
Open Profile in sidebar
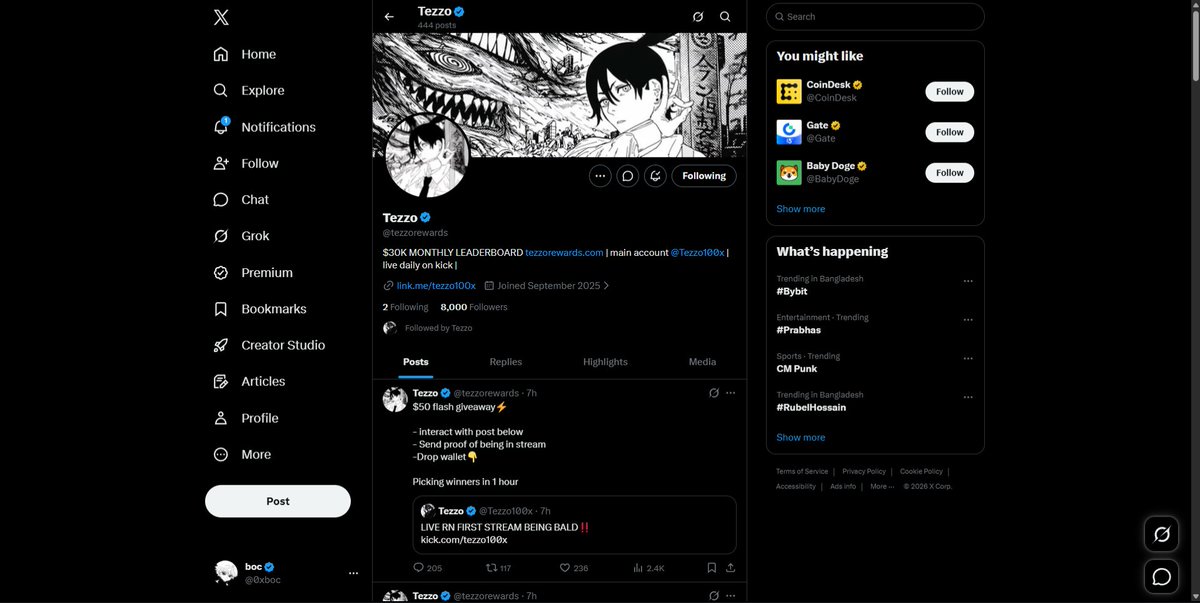[246, 418]
